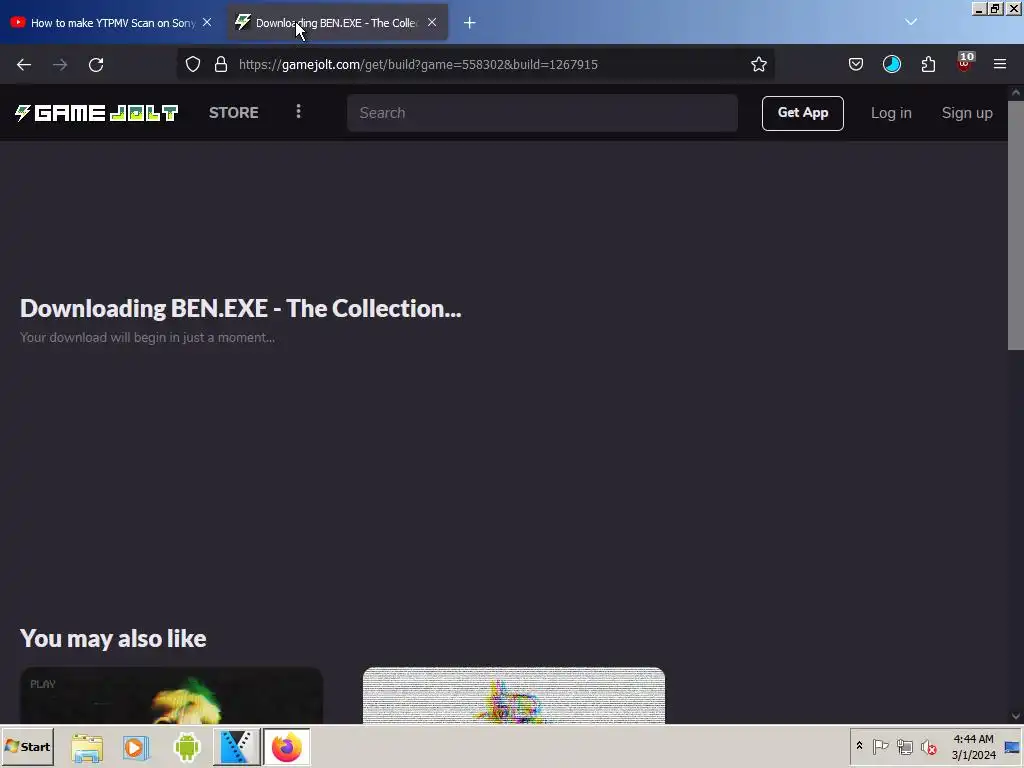The image size is (1024, 768).
Task: Open the network status tray icon
Action: coord(904,746)
